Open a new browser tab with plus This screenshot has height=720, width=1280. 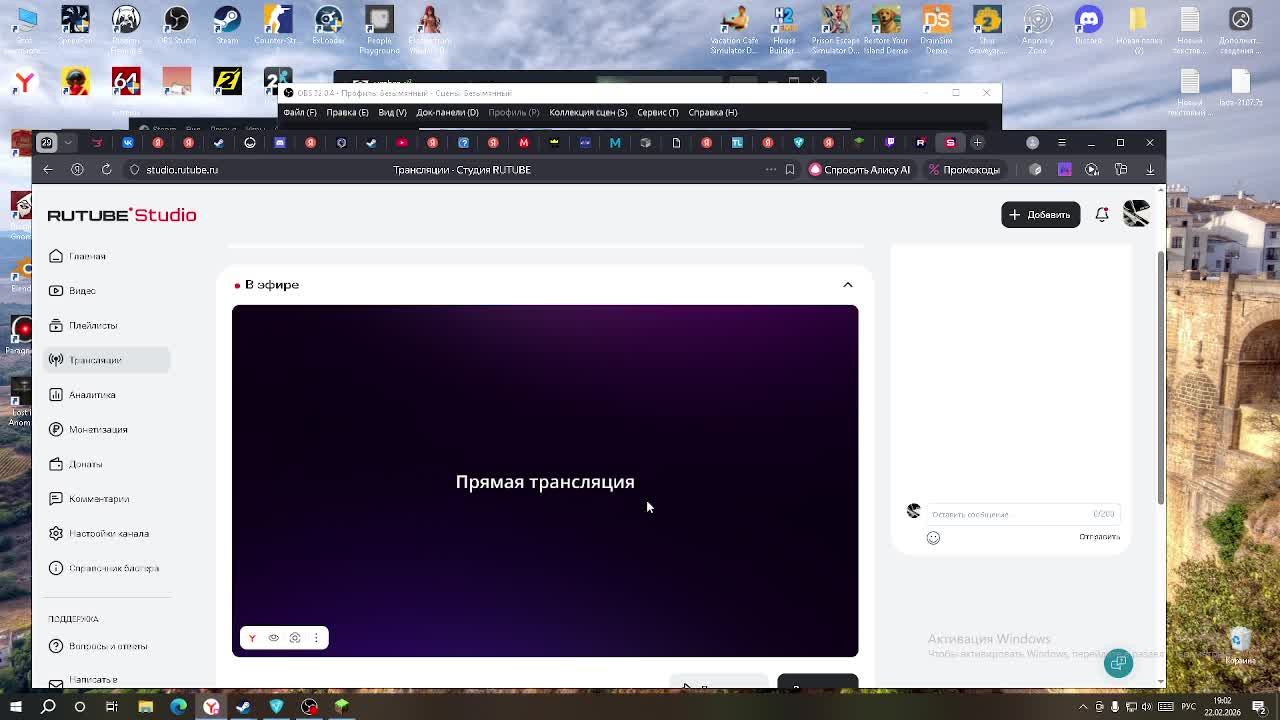click(x=978, y=143)
